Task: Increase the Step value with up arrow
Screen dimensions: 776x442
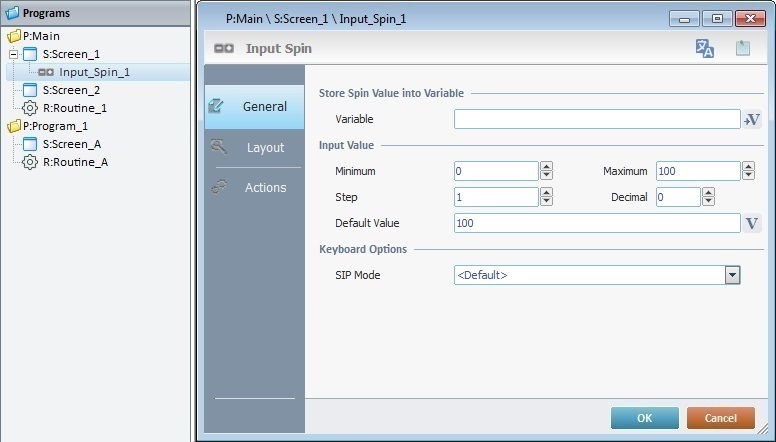Action: pos(546,193)
